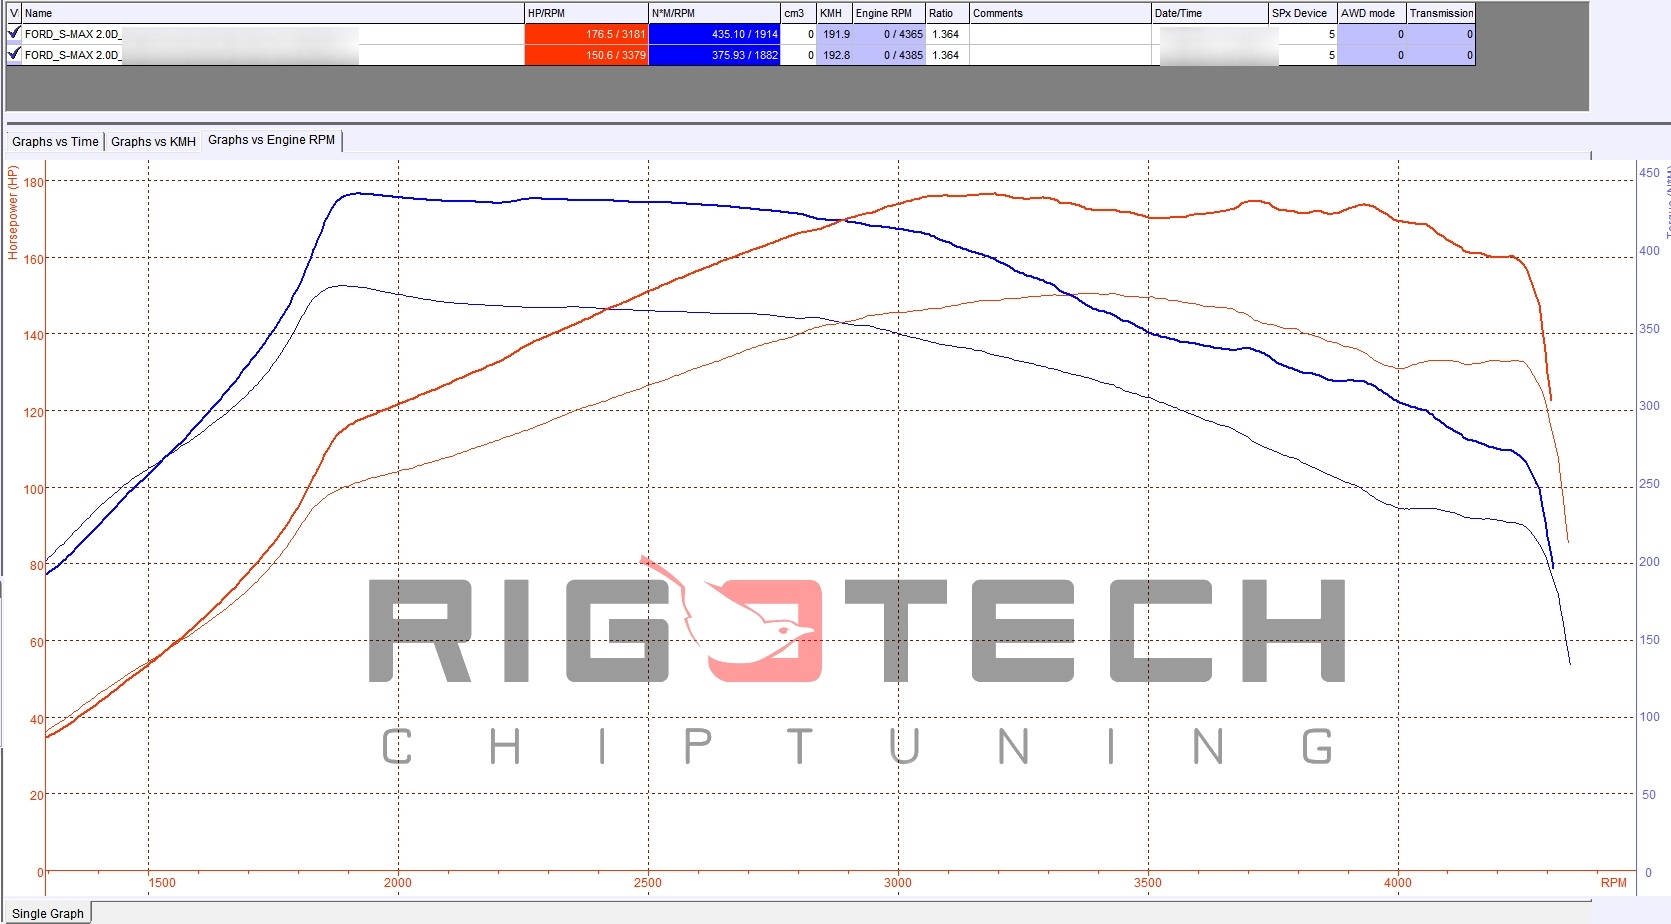Toggle checkbox for second FORD_S-MAX run
The height and width of the screenshot is (924, 1671).
[x=14, y=54]
